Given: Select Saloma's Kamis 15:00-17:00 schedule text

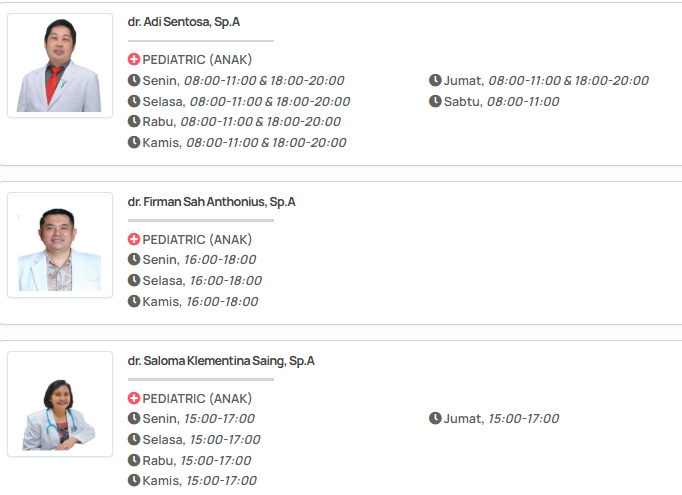Looking at the screenshot, I should [221, 481].
